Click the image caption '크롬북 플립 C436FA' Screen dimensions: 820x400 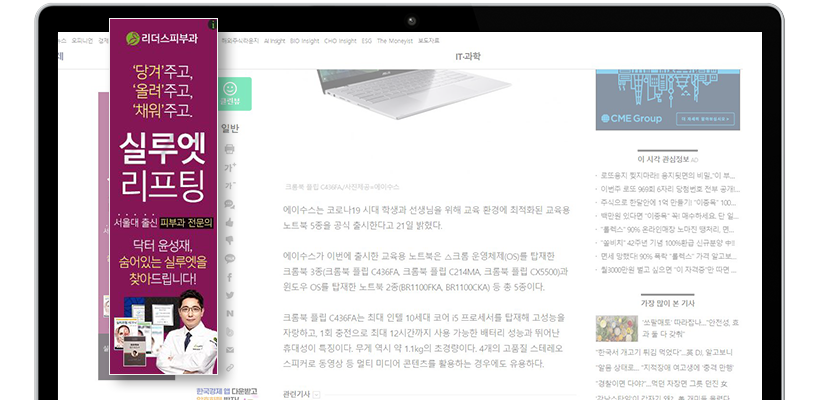point(342,187)
